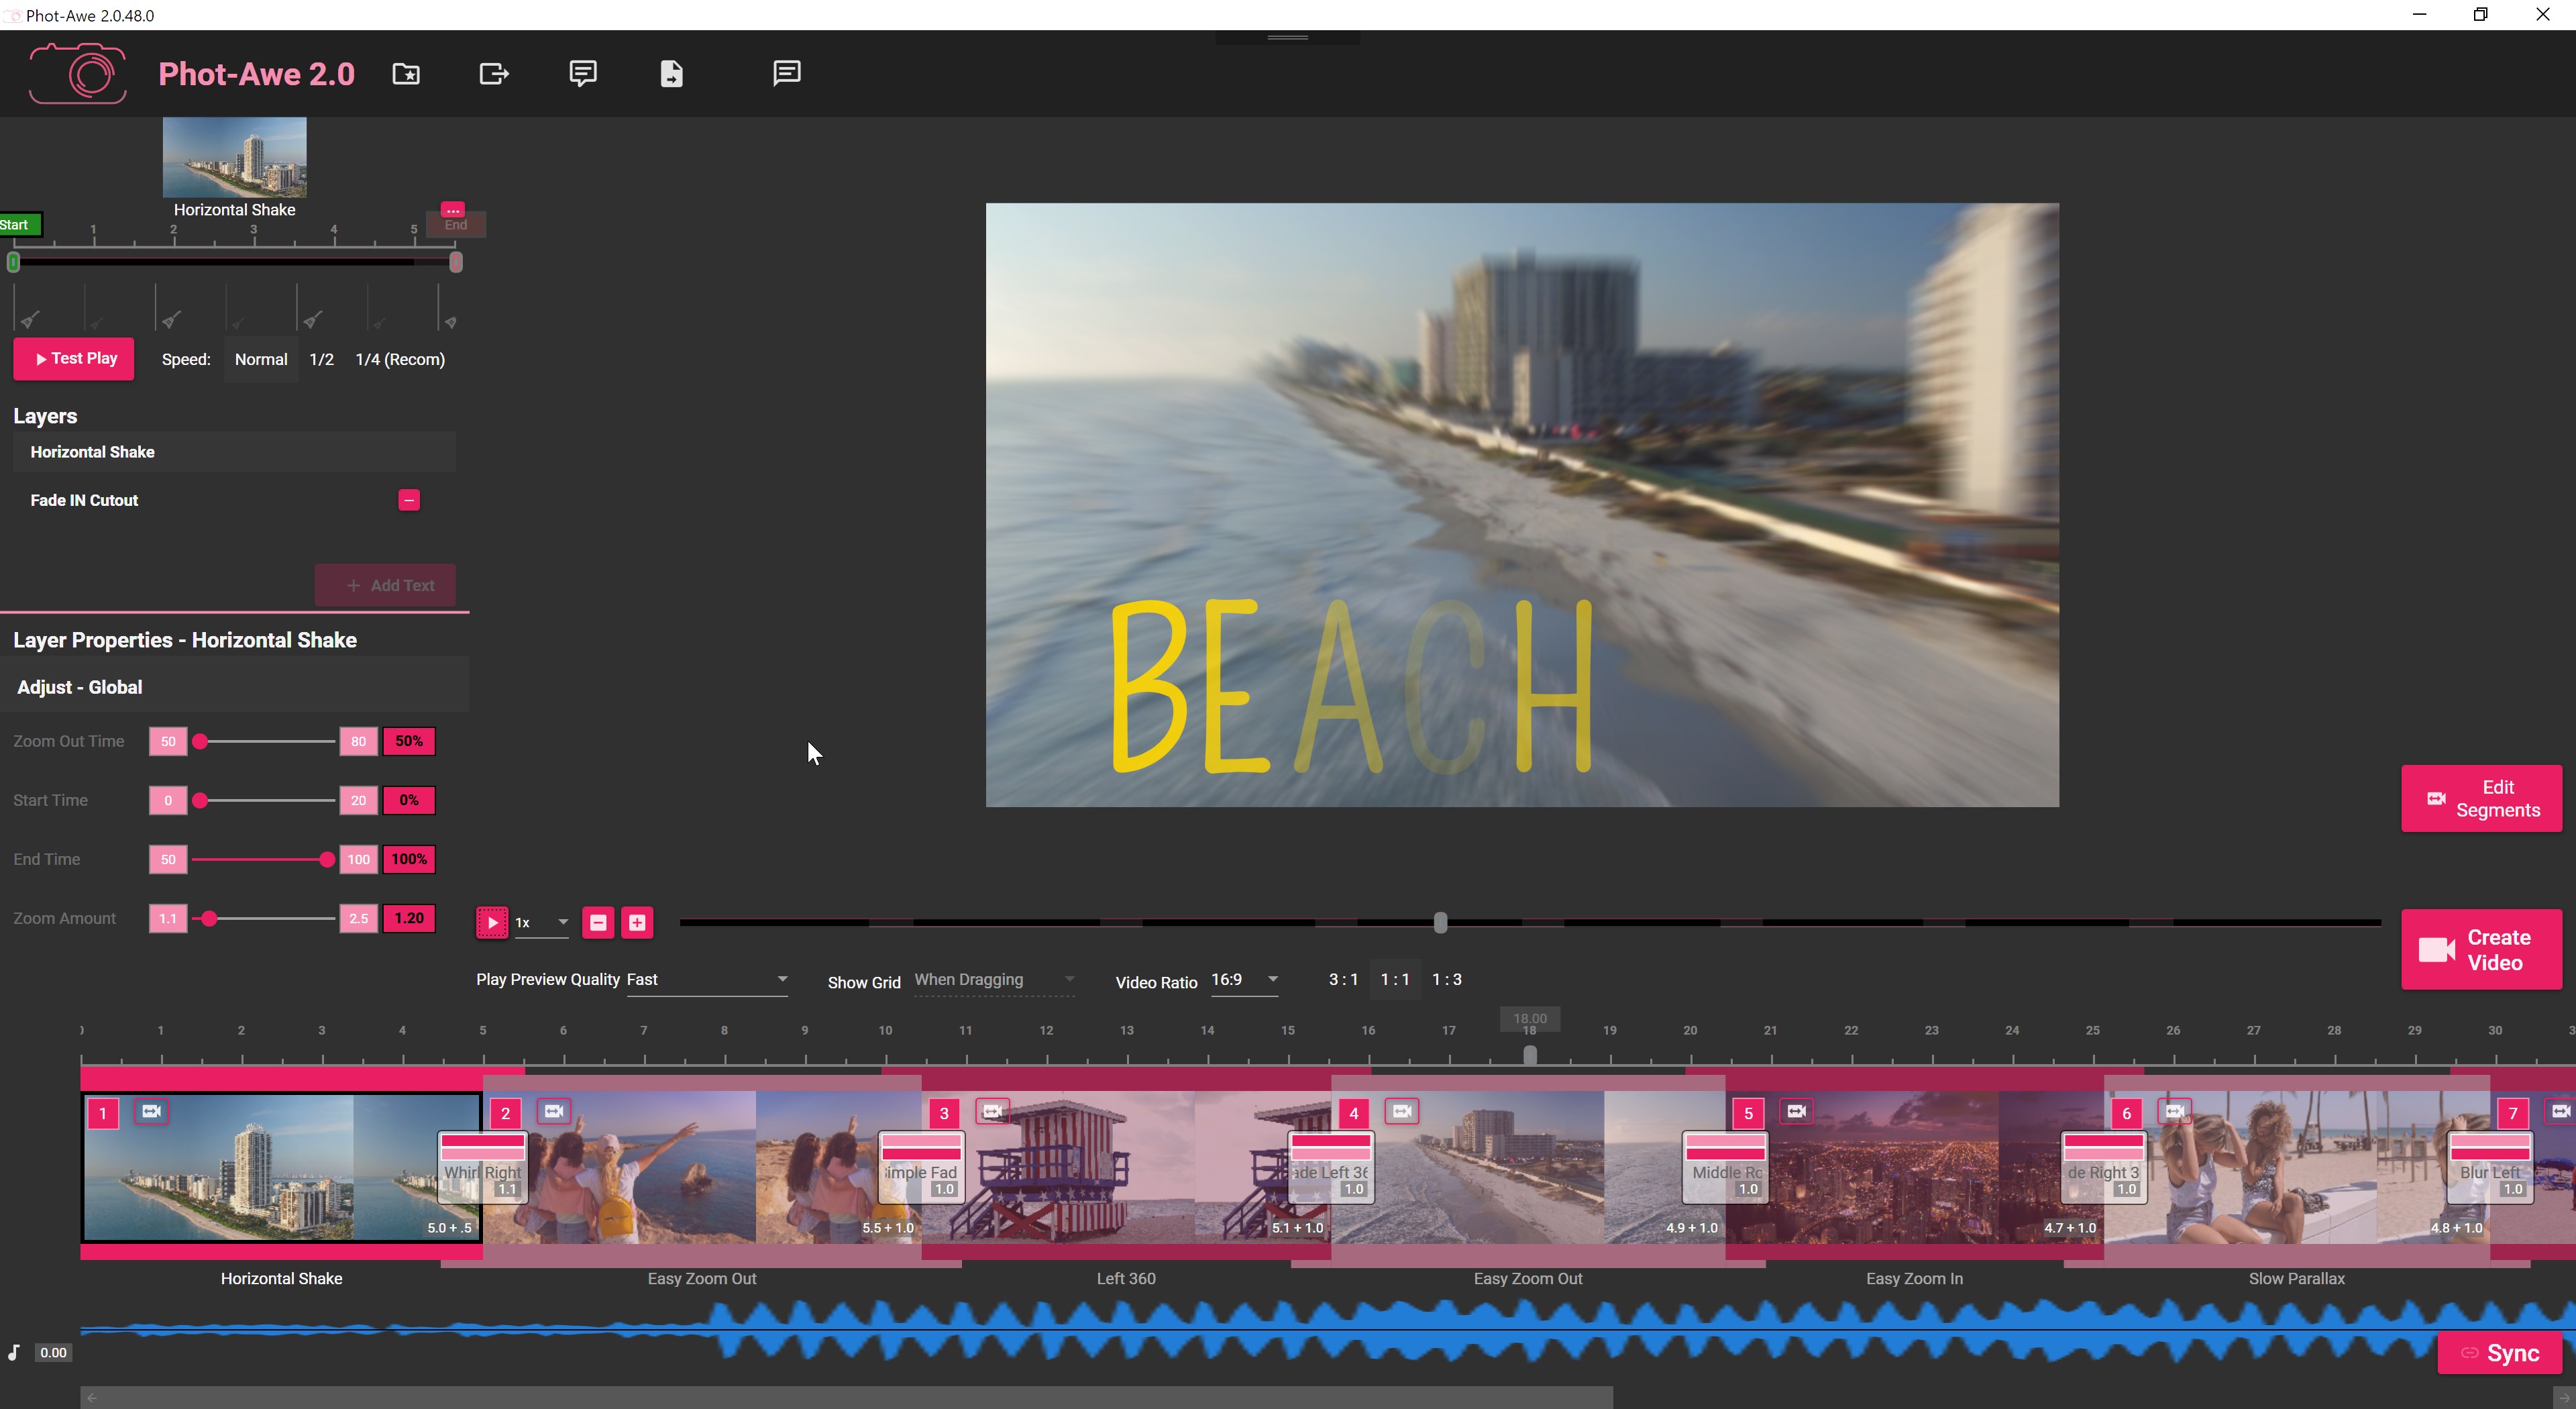Viewport: 2576px width, 1409px height.
Task: Click camera swap icon on segment 2
Action: [x=554, y=1111]
